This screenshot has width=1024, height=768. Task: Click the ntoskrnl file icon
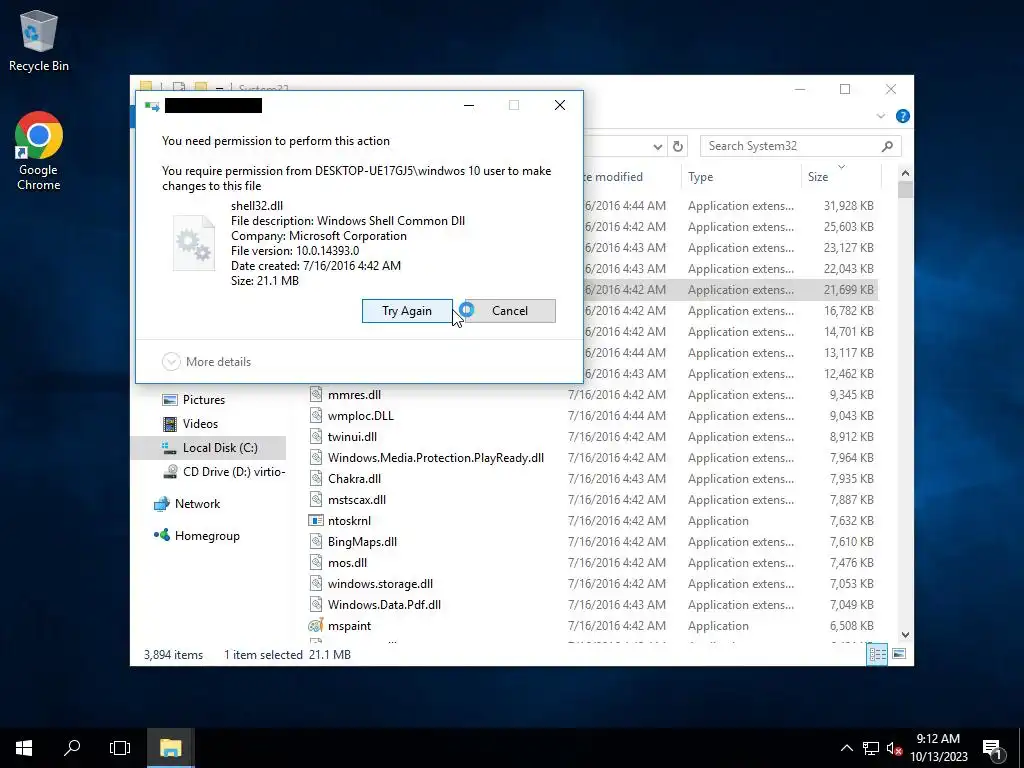(x=316, y=520)
